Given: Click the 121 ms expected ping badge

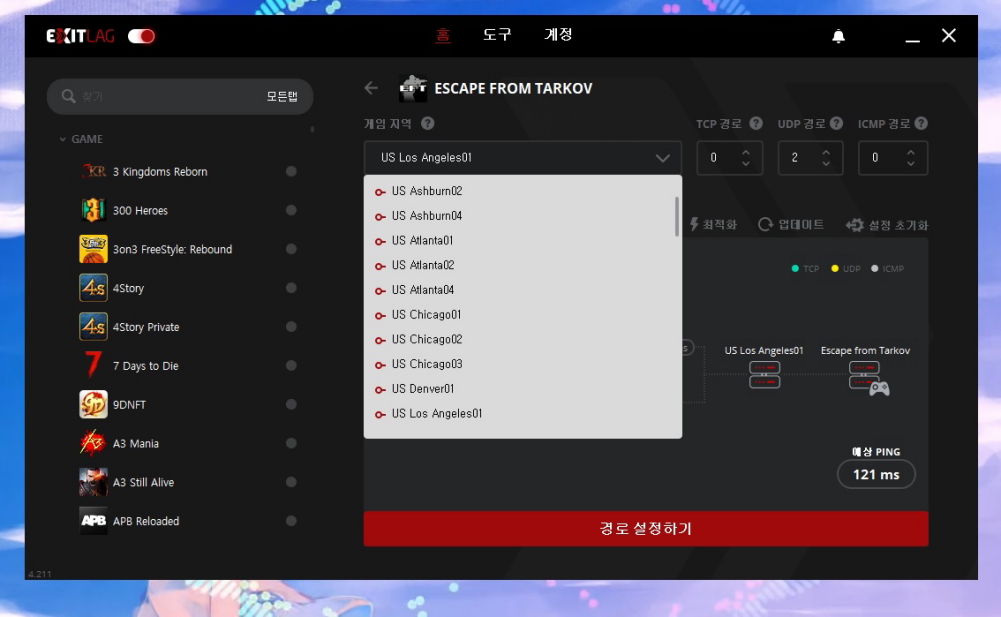Looking at the screenshot, I should tap(876, 475).
